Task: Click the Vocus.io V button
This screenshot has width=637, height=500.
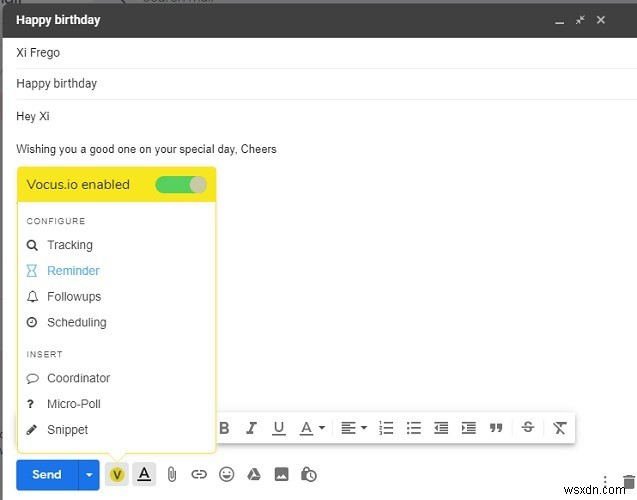Action: pos(117,474)
